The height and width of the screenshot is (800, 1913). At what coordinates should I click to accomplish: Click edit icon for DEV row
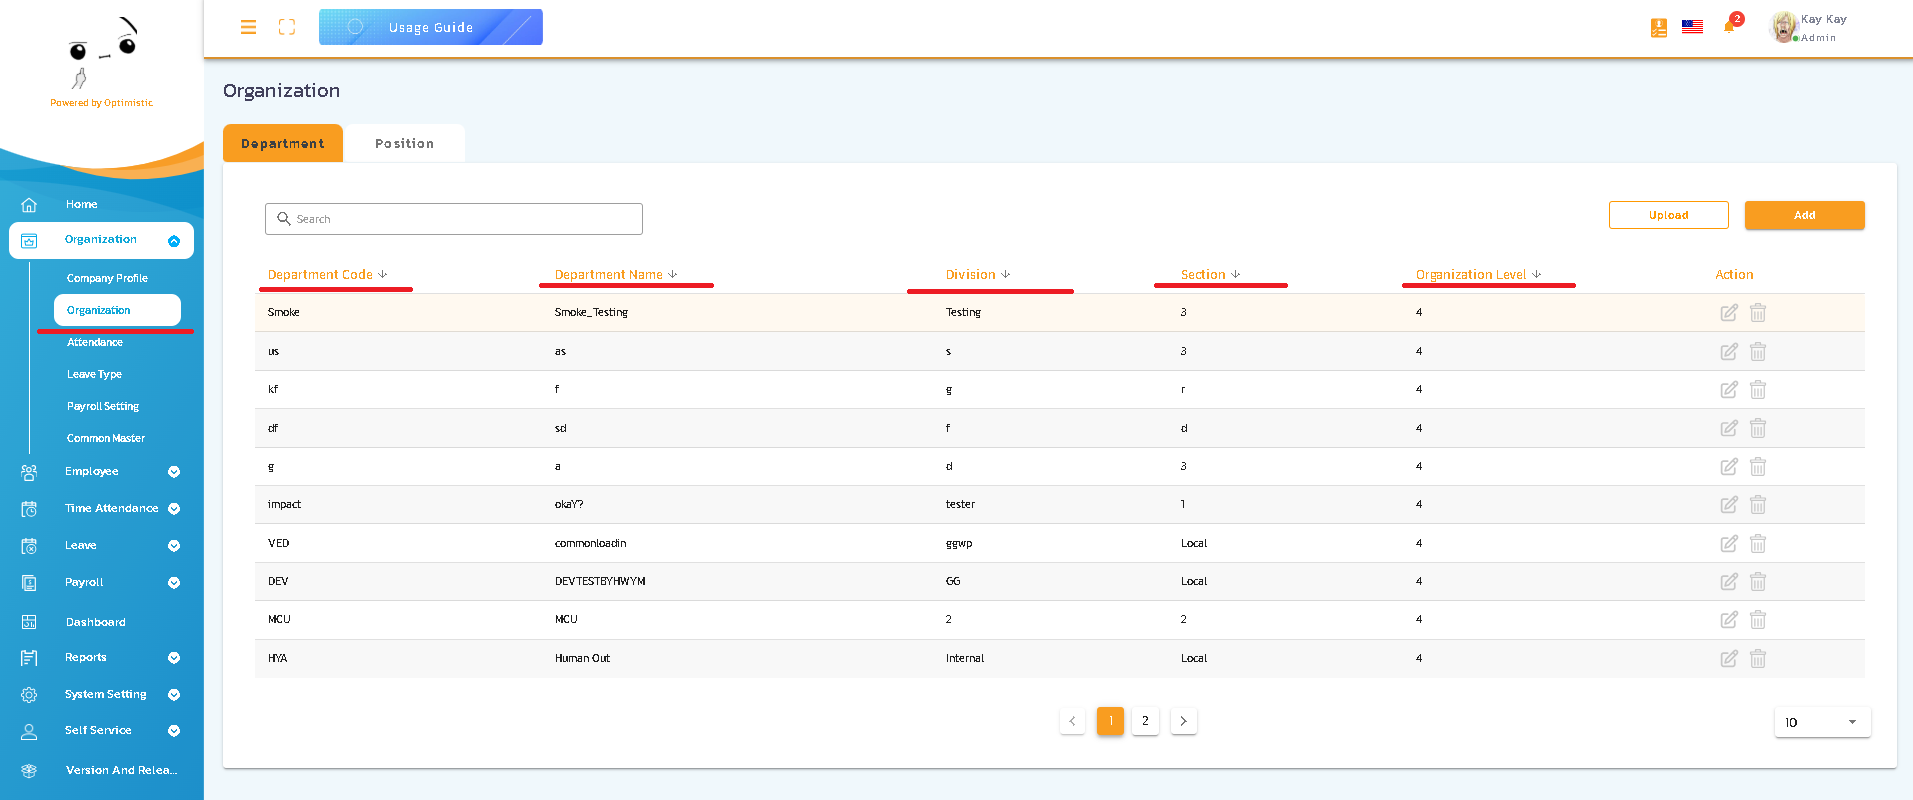click(1728, 582)
